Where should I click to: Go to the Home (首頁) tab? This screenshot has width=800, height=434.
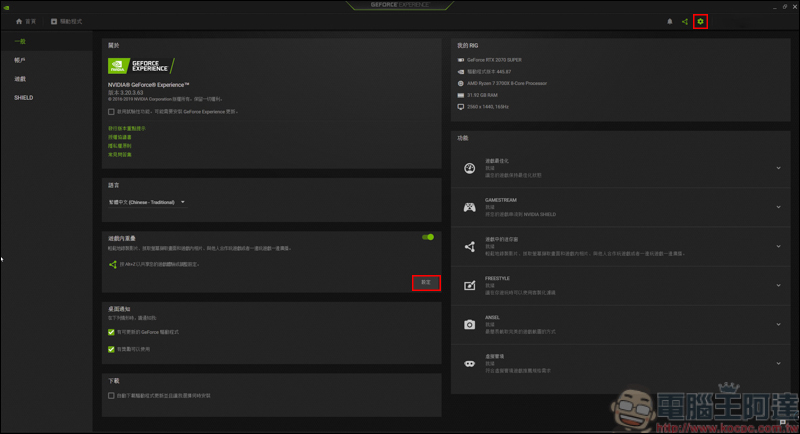click(x=26, y=21)
